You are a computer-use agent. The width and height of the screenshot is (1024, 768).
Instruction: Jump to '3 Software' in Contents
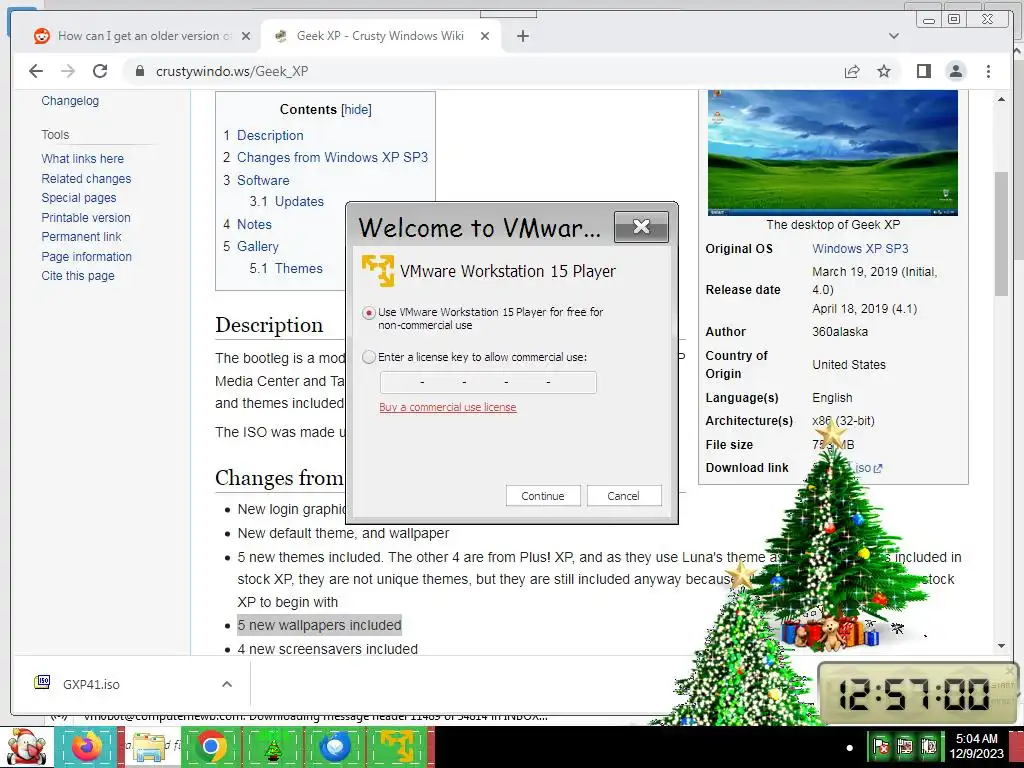pyautogui.click(x=256, y=180)
